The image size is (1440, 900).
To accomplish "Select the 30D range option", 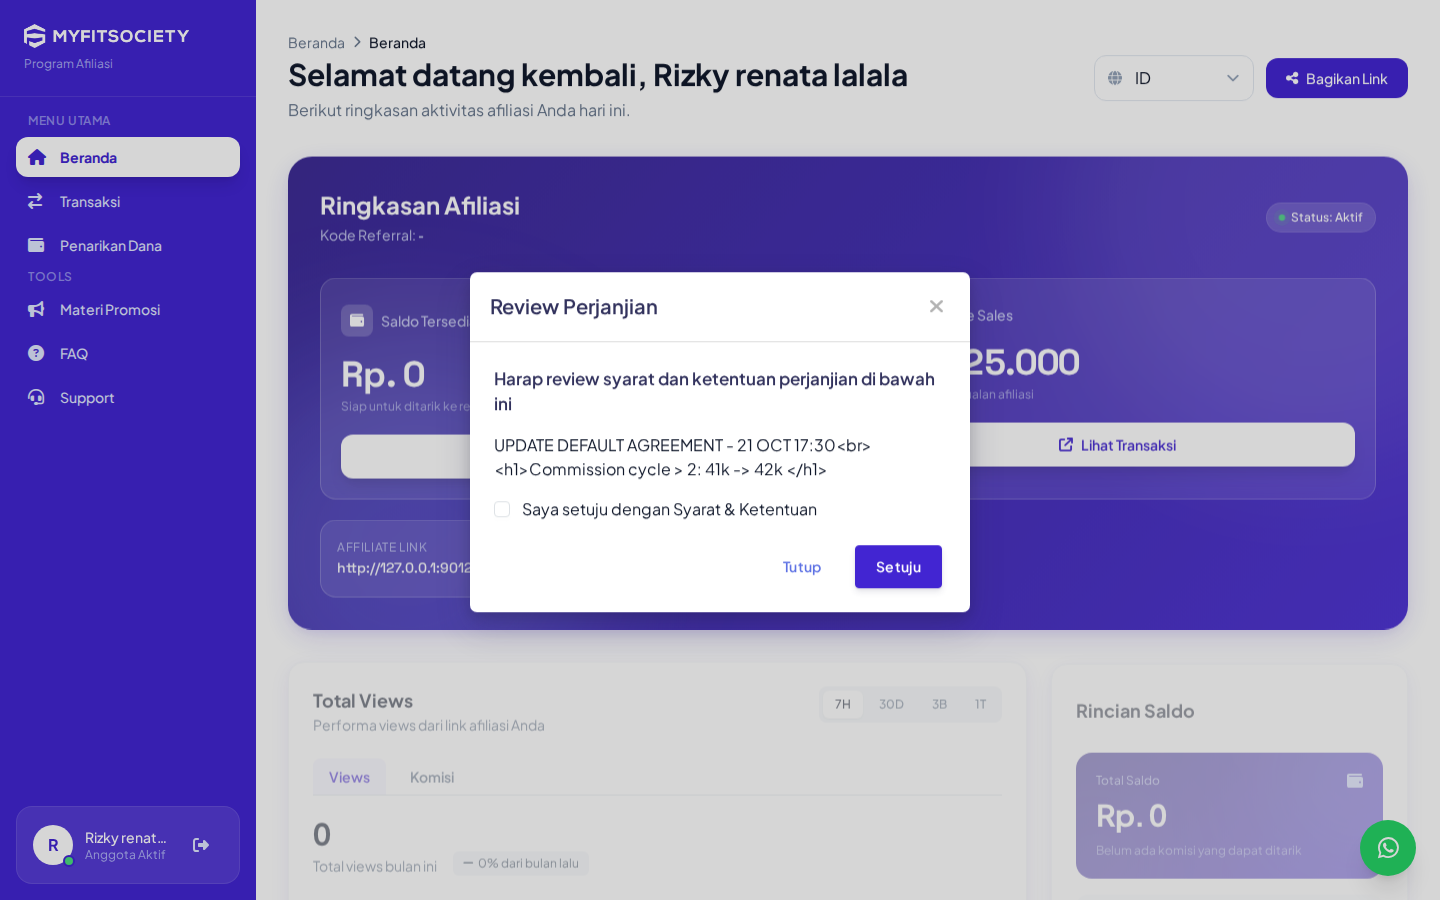I will coord(891,704).
